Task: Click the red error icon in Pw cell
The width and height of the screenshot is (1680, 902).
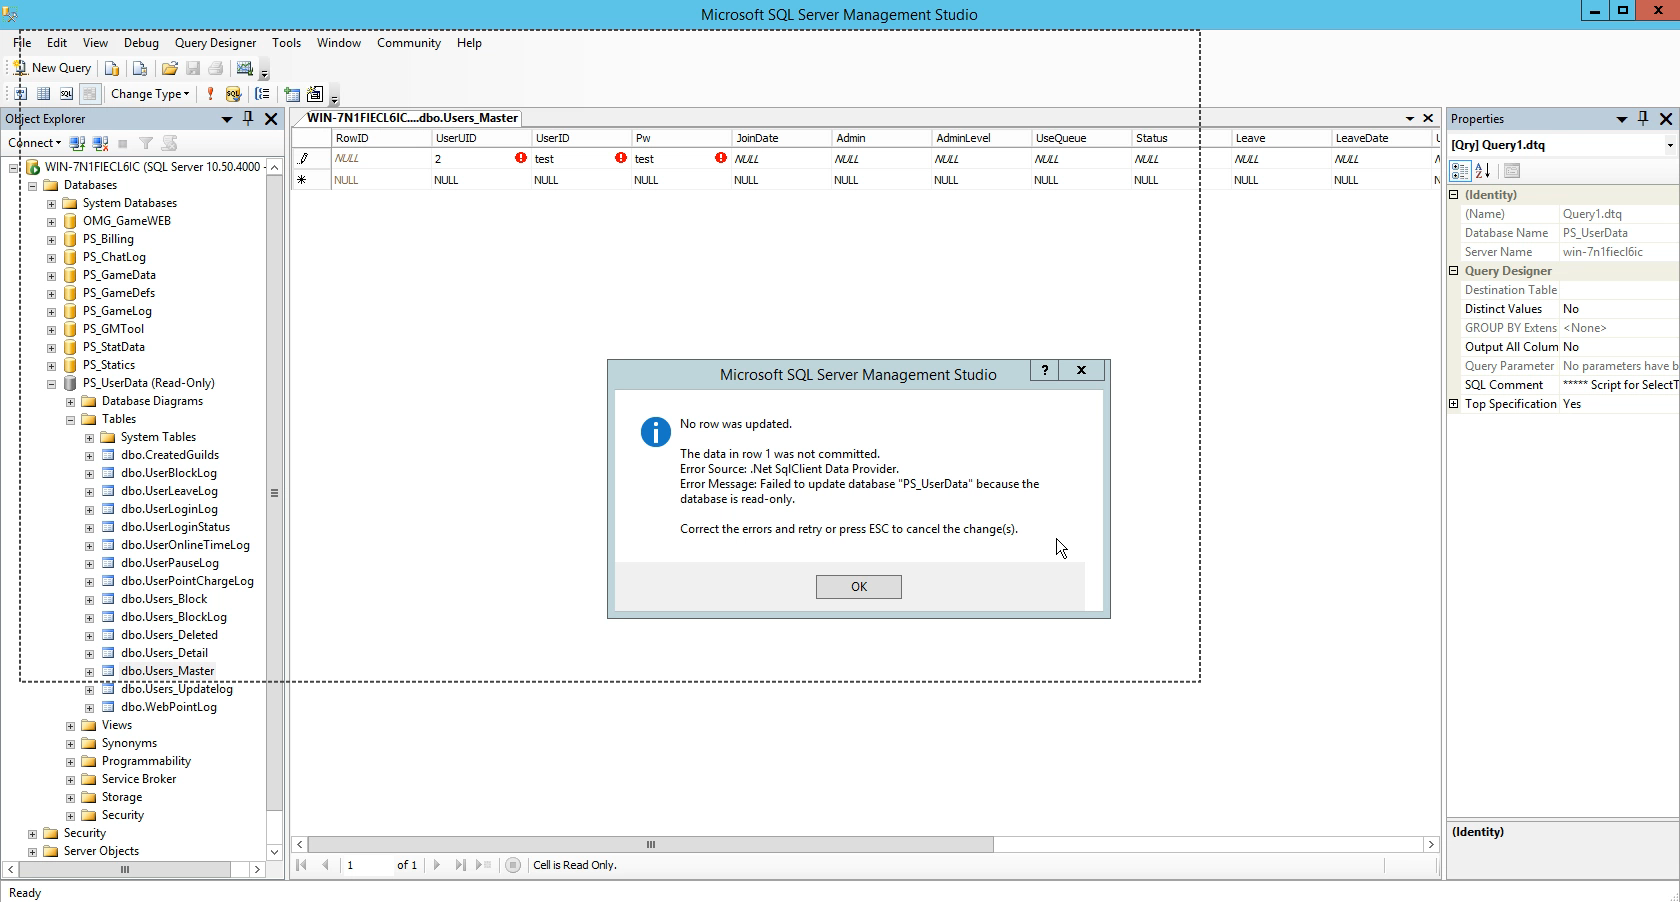Action: (721, 158)
